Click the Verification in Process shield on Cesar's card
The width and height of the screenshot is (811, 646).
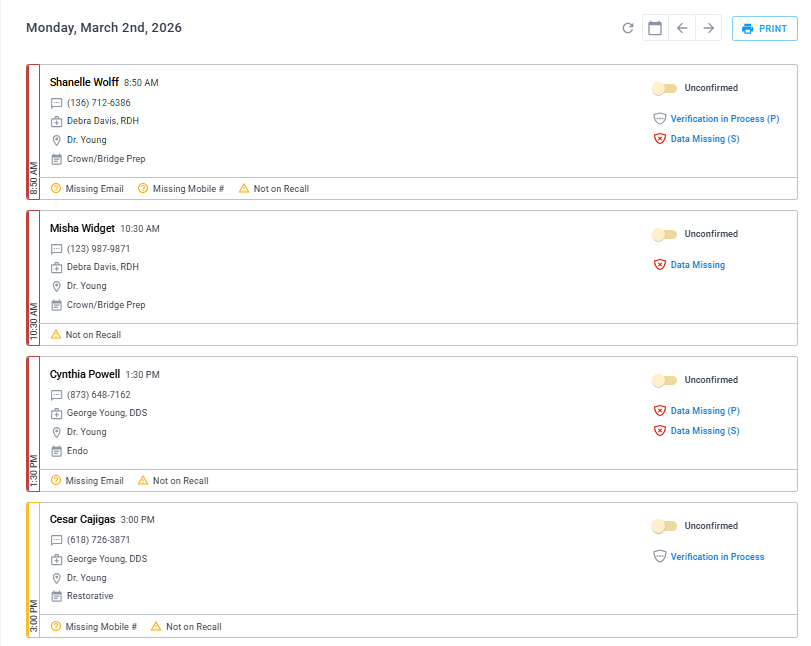point(659,556)
